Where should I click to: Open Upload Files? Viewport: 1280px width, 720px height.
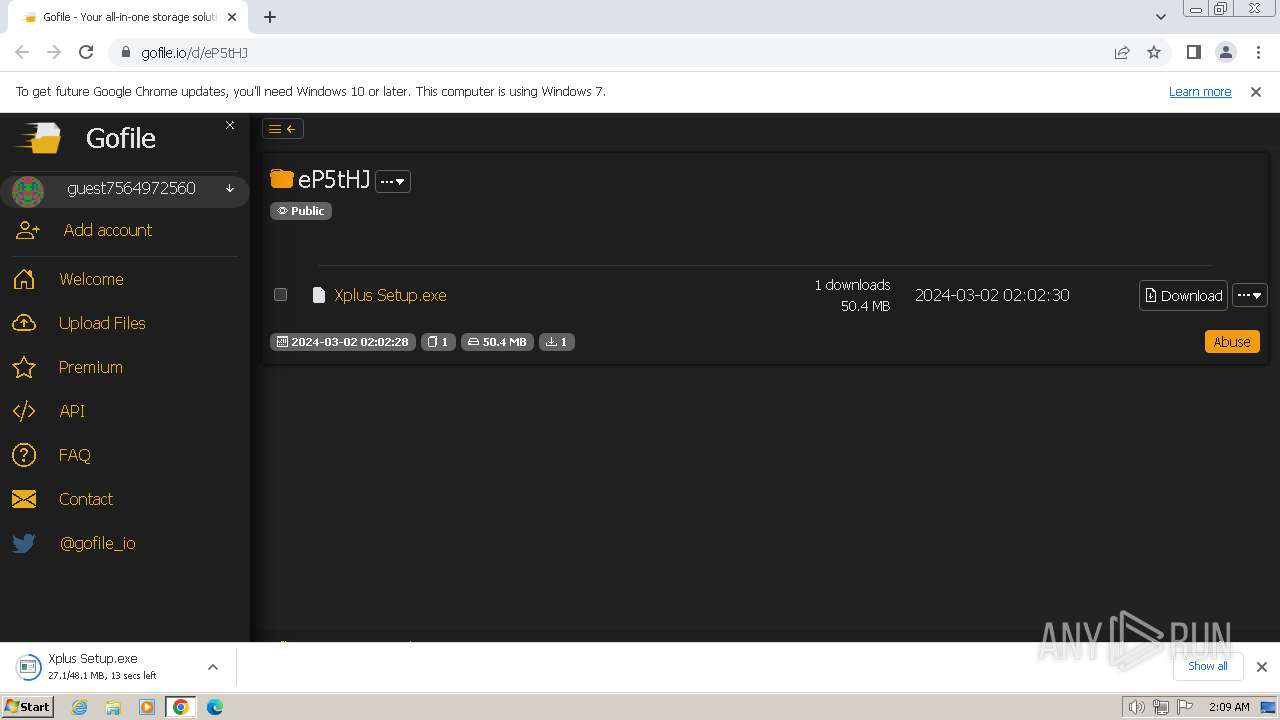[102, 323]
